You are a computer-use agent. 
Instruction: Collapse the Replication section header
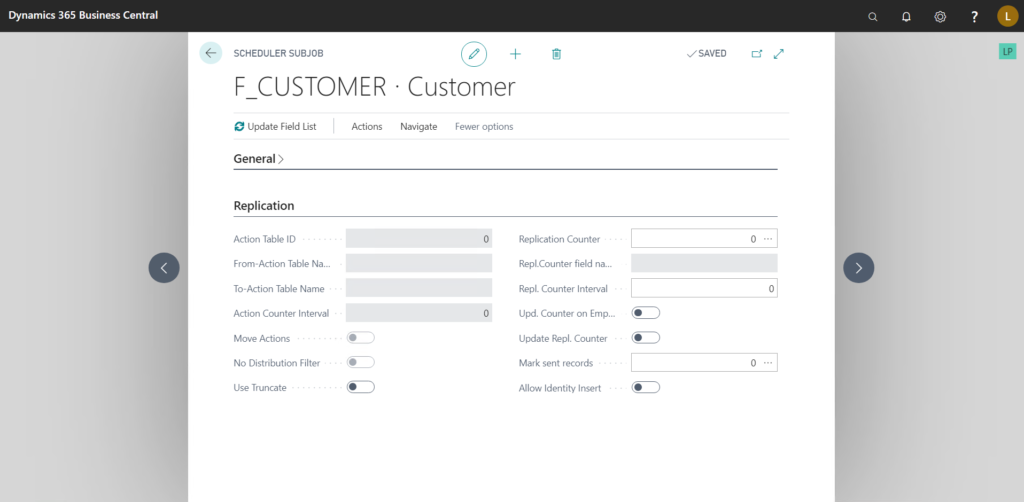[264, 206]
